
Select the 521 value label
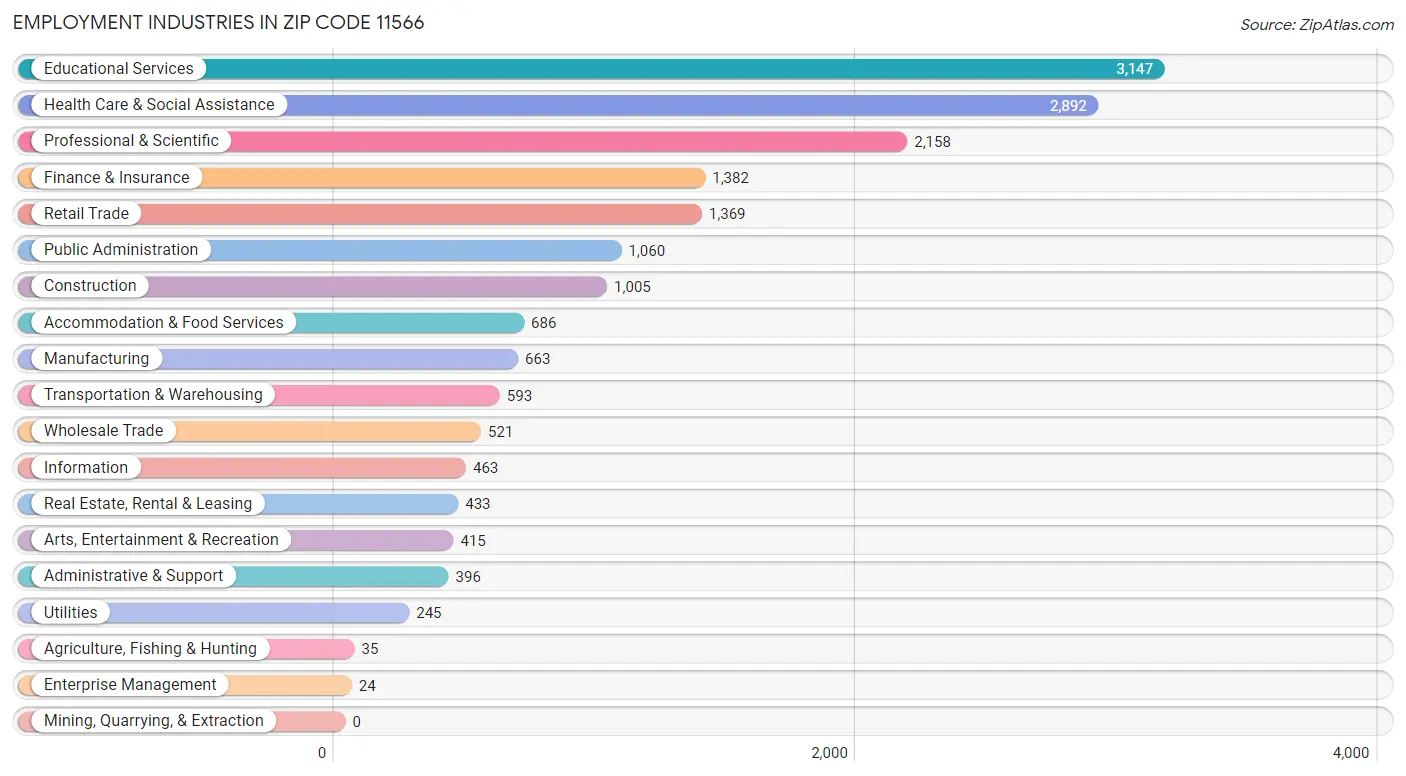pos(500,432)
